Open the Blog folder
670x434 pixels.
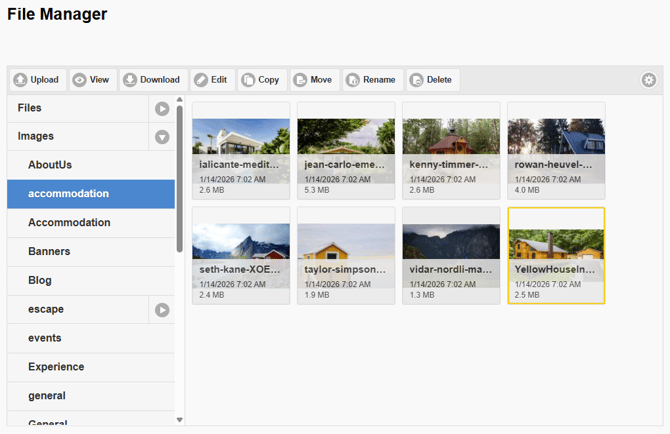coord(91,281)
